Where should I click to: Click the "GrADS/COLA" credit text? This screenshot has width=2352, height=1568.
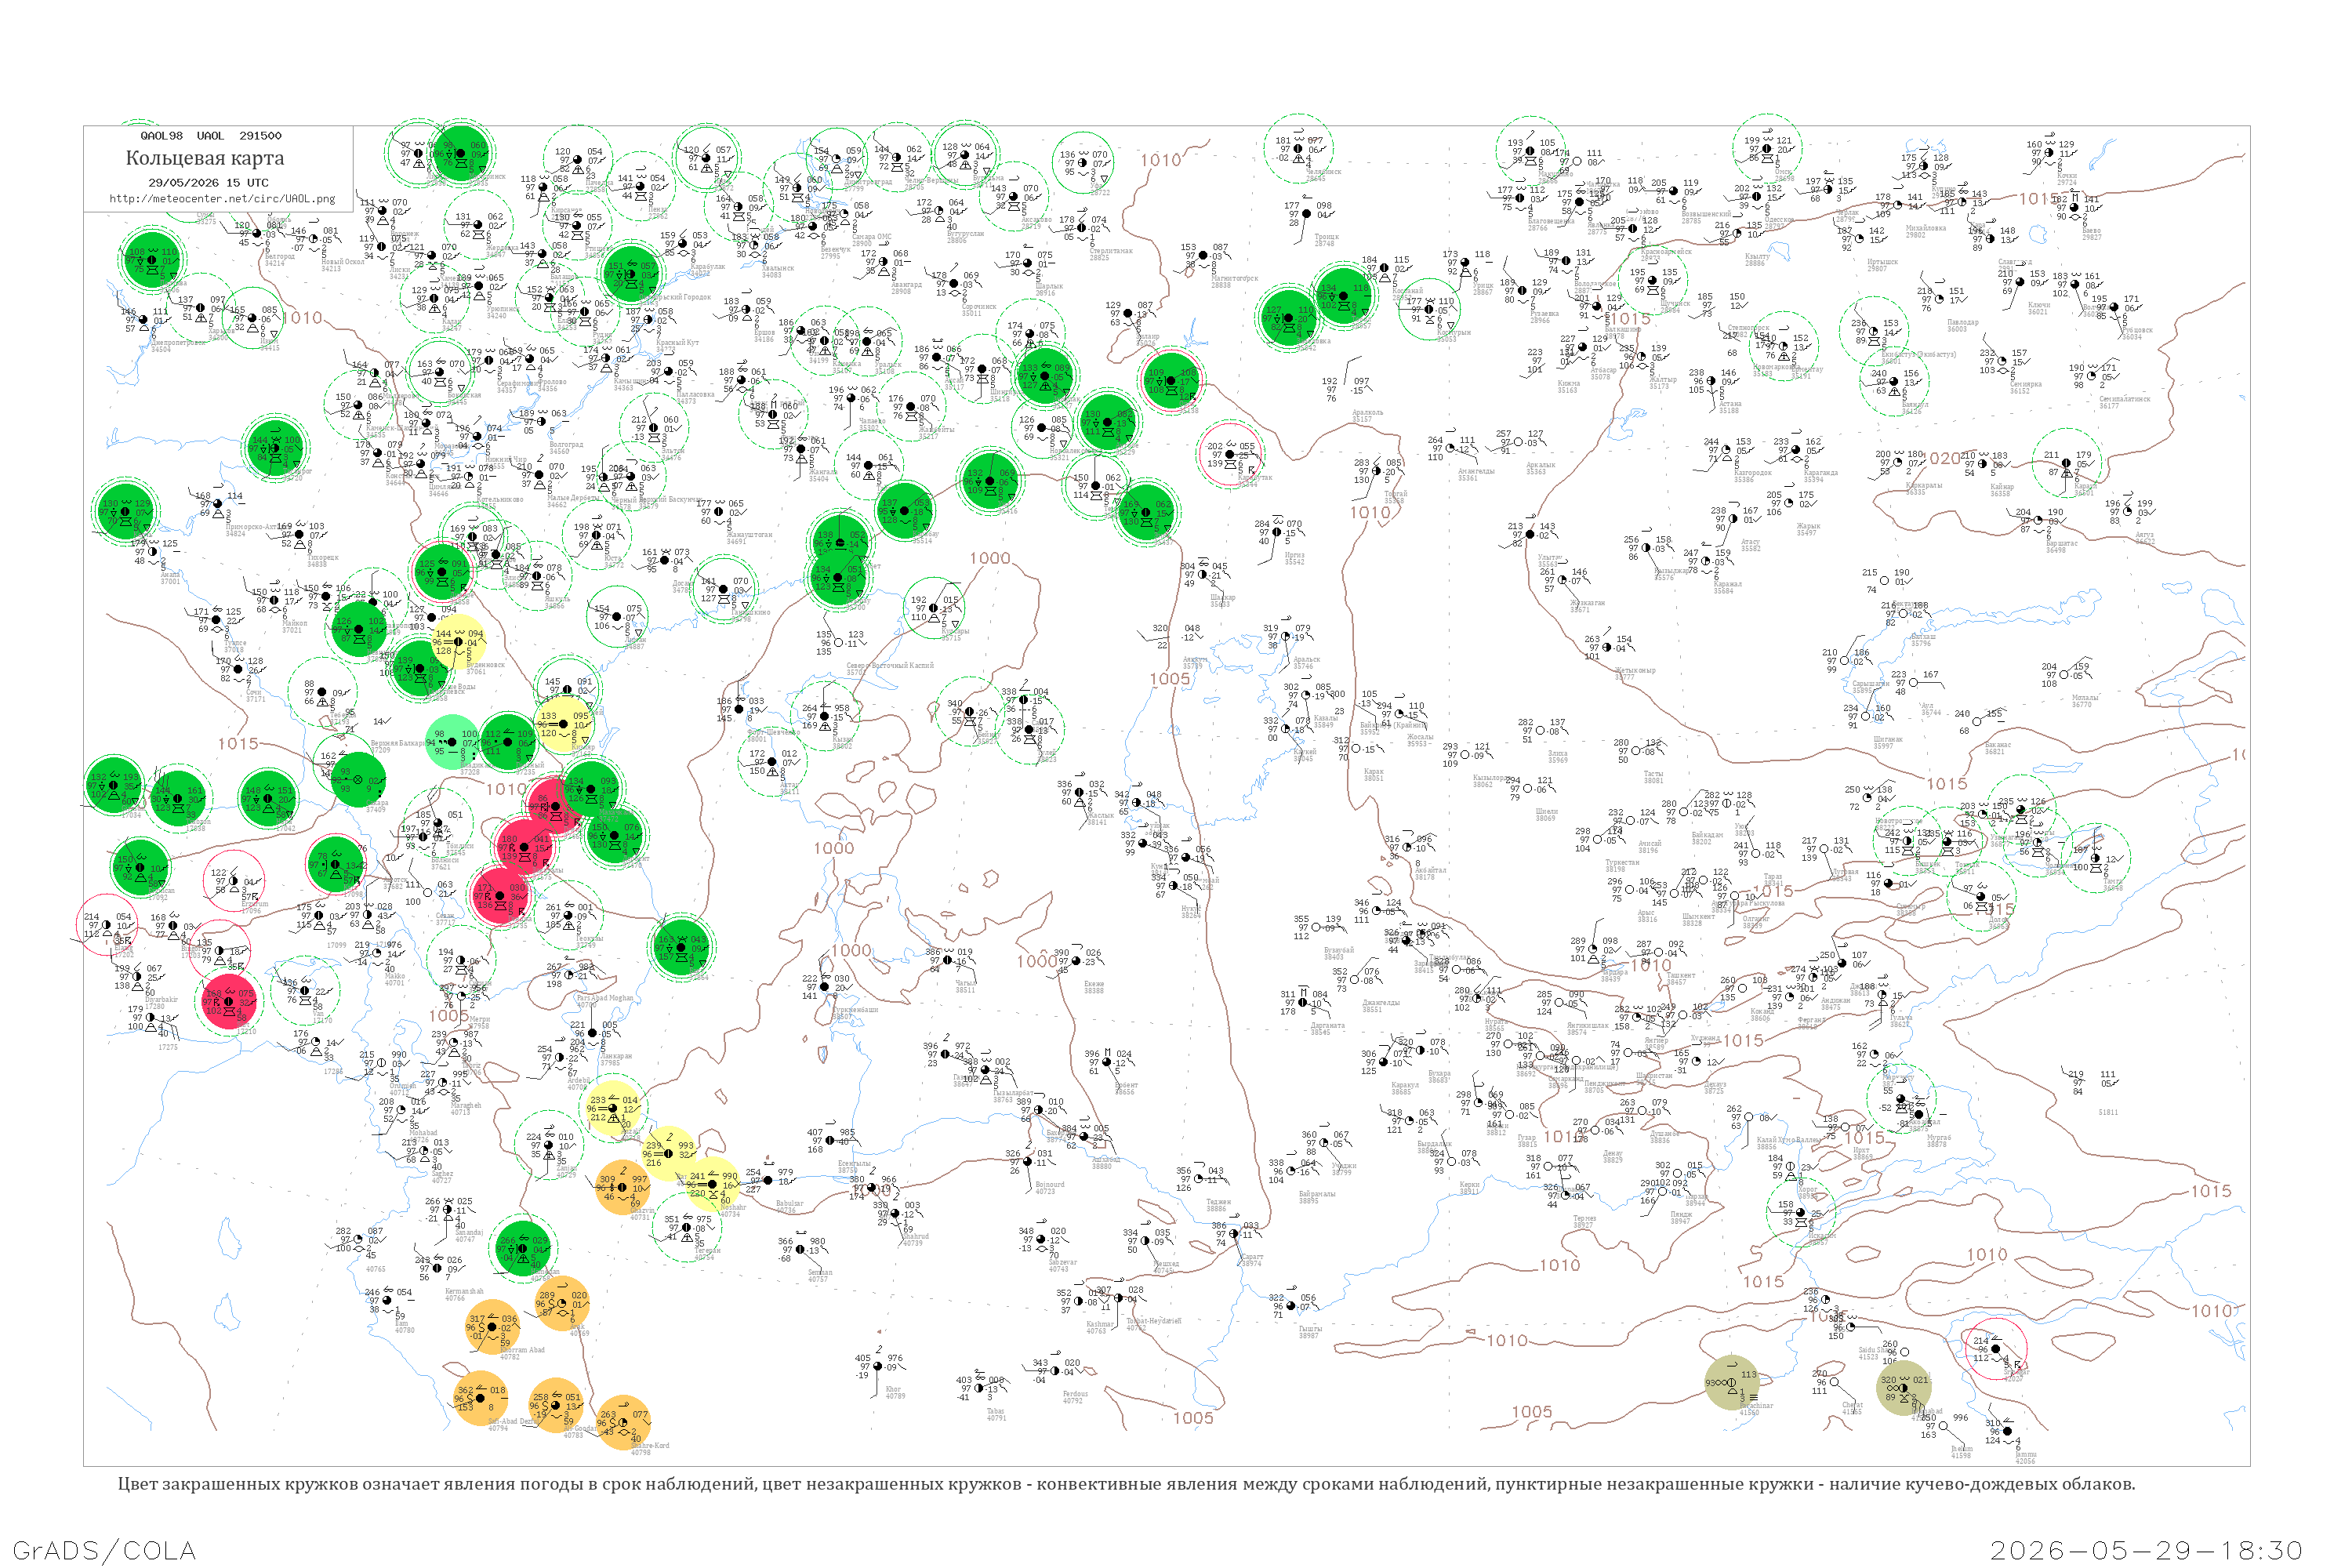coord(104,1550)
